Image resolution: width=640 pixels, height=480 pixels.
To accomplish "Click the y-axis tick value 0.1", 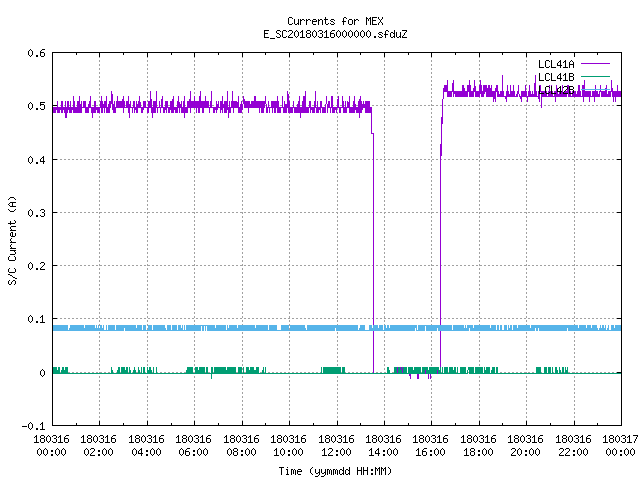I will 36,319.
